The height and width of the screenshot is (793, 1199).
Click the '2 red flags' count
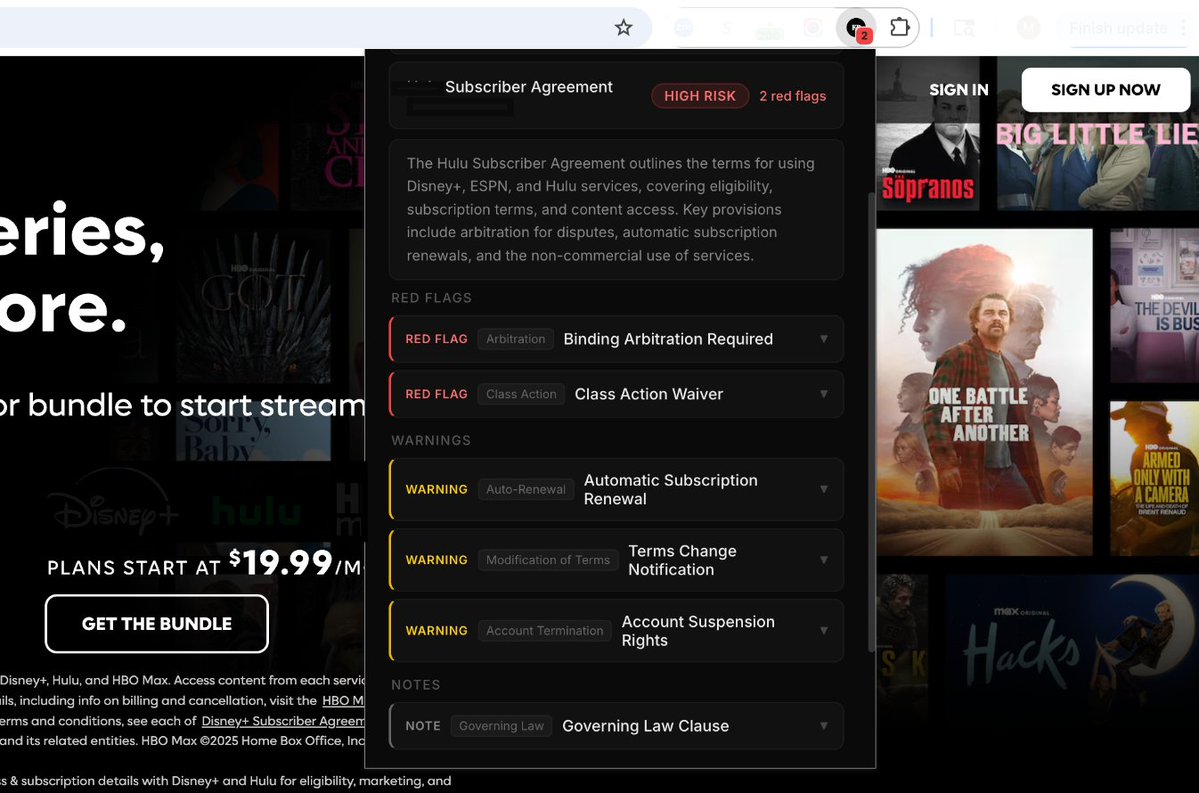(792, 96)
